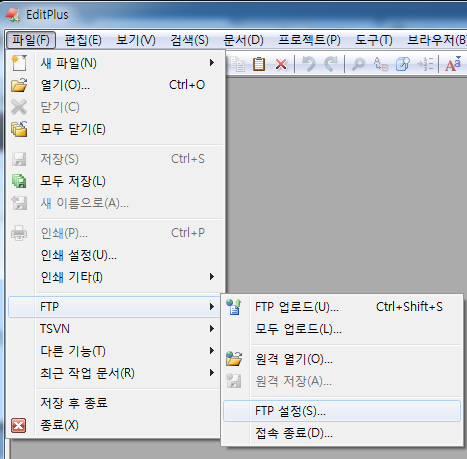The width and height of the screenshot is (467, 459).
Task: Open the 편집(E) menu
Action: (x=83, y=40)
